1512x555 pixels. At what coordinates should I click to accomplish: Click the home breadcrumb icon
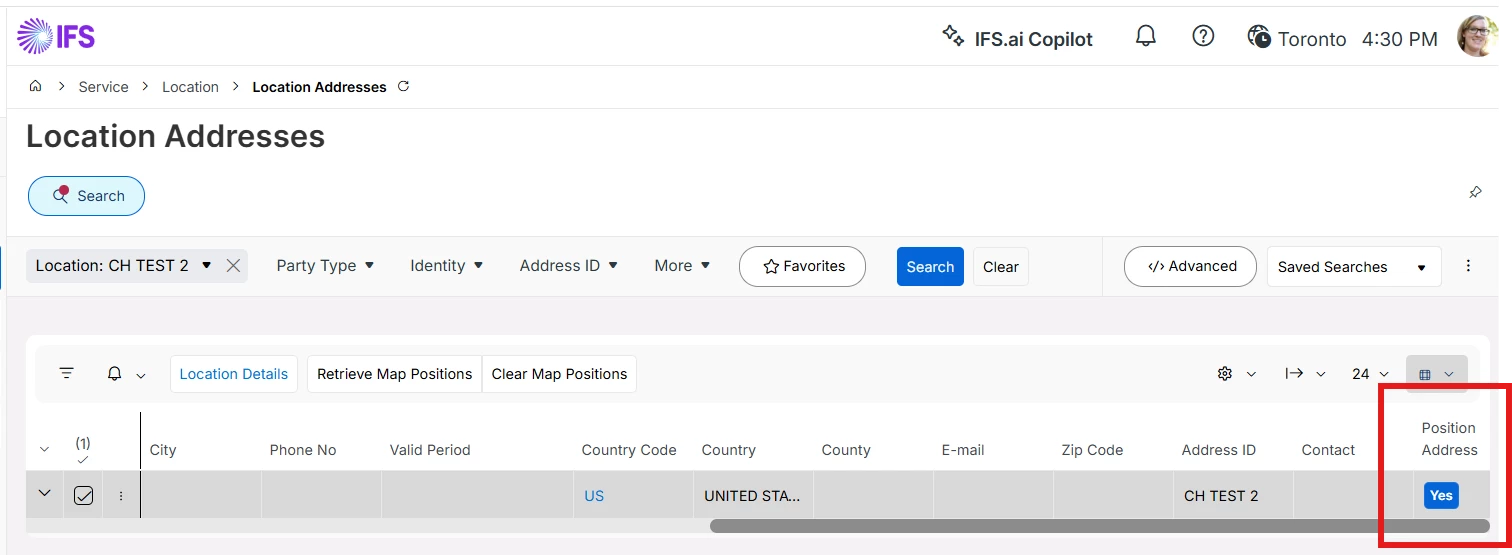click(35, 87)
